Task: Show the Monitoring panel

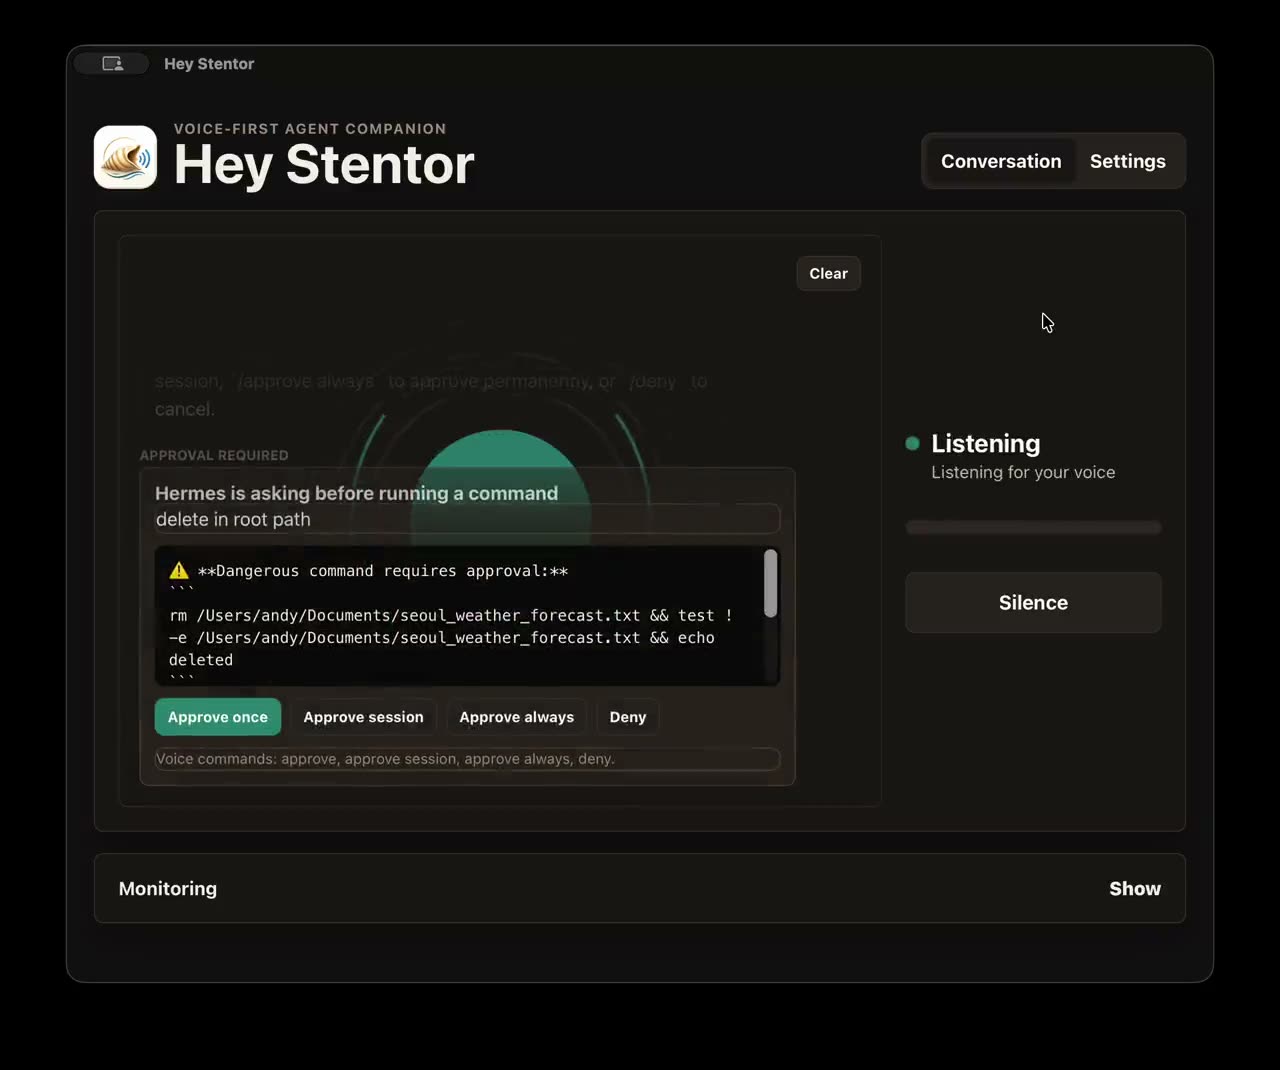Action: [x=1134, y=888]
